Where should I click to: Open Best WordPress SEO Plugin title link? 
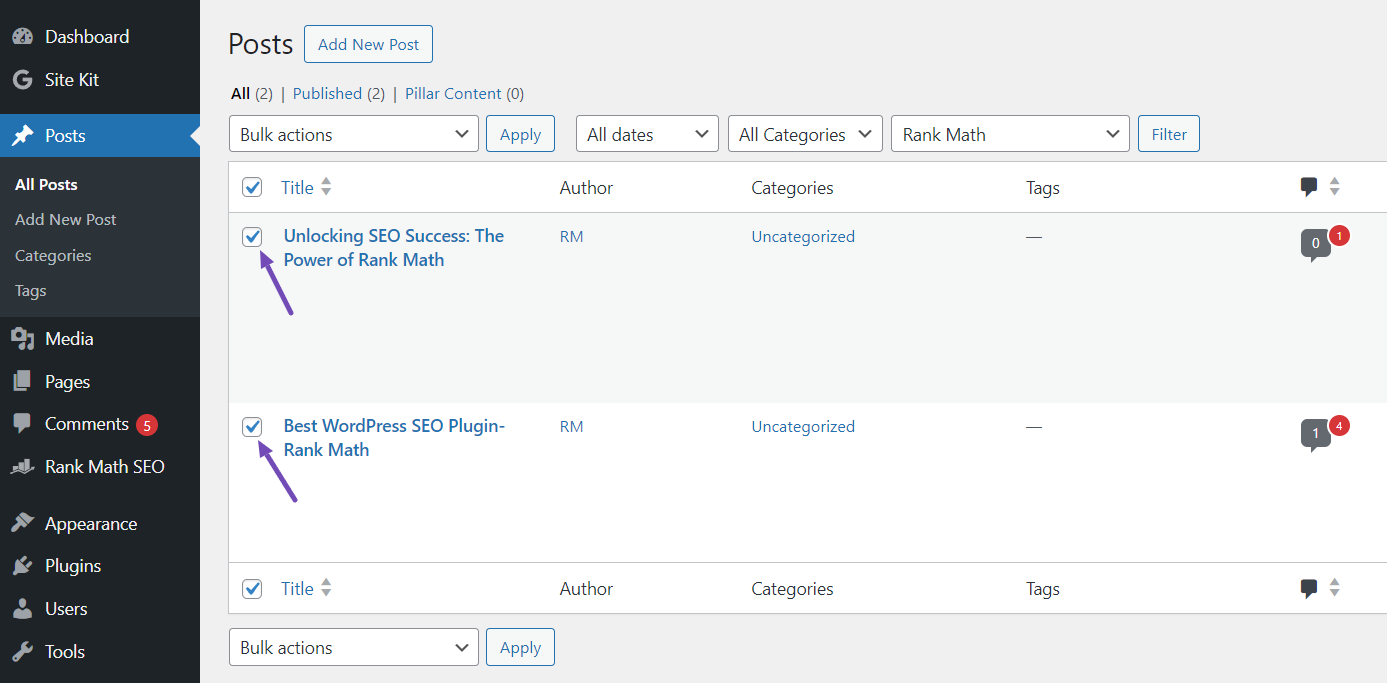point(394,438)
